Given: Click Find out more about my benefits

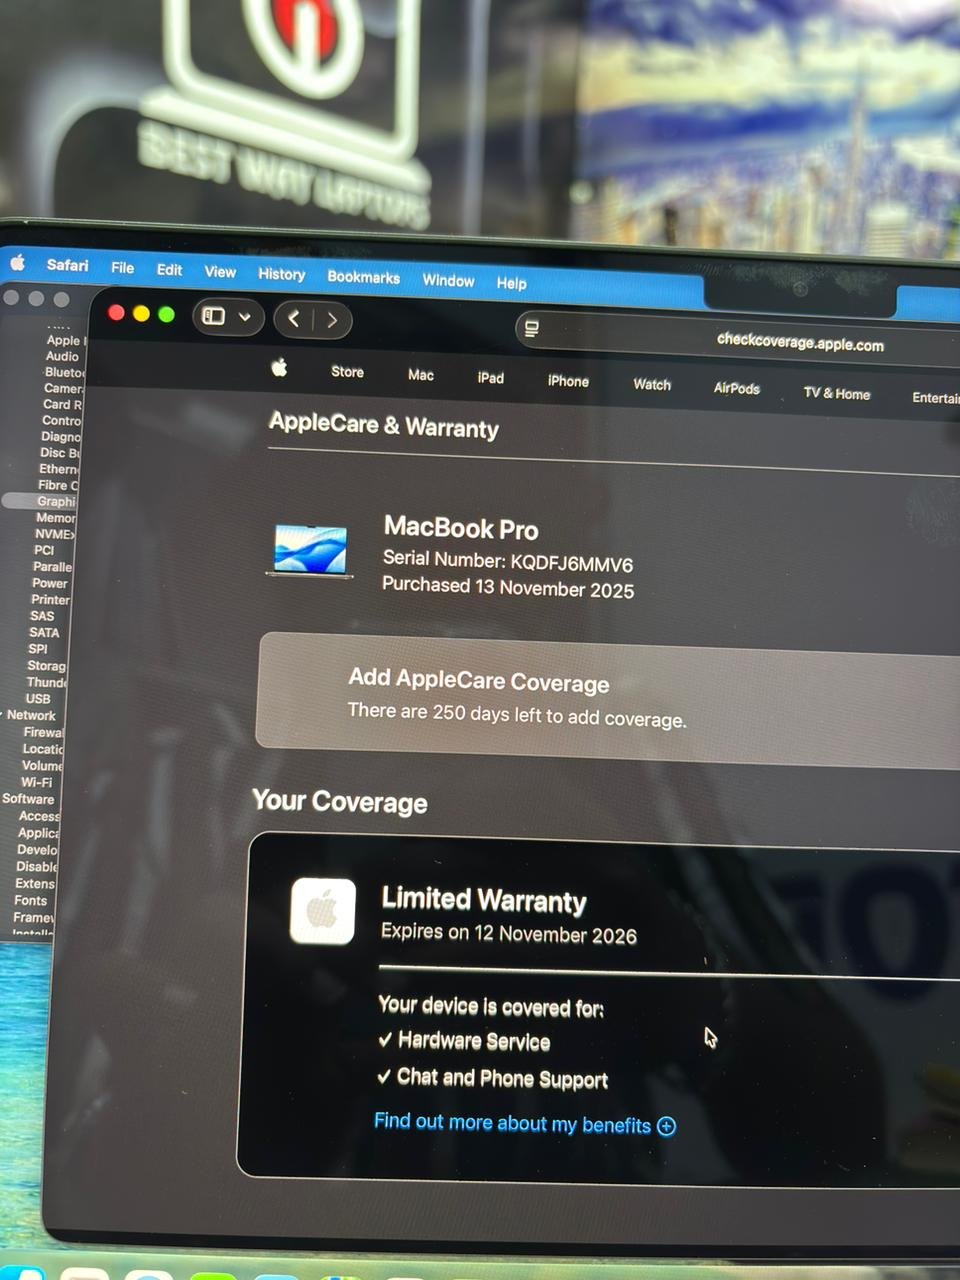Looking at the screenshot, I should 512,1123.
